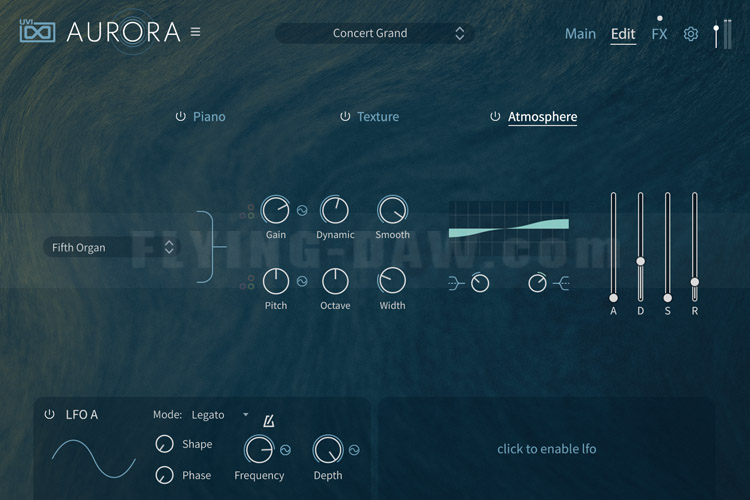The width and height of the screenshot is (750, 500).
Task: Click the Gain knob
Action: click(276, 210)
